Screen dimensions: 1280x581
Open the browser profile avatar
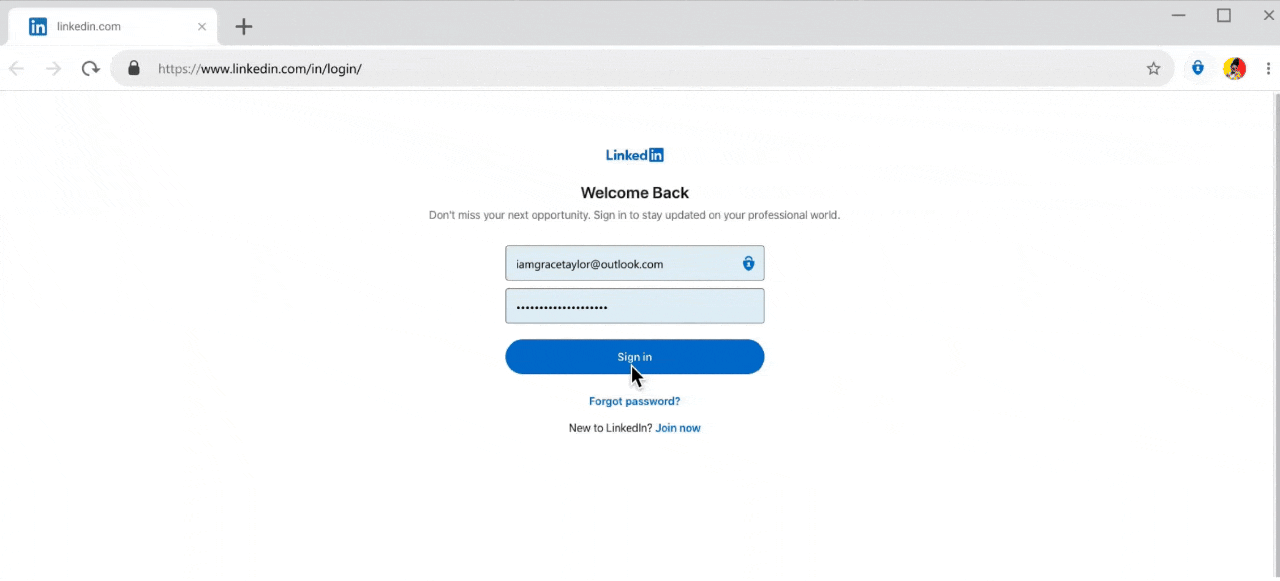[x=1234, y=68]
